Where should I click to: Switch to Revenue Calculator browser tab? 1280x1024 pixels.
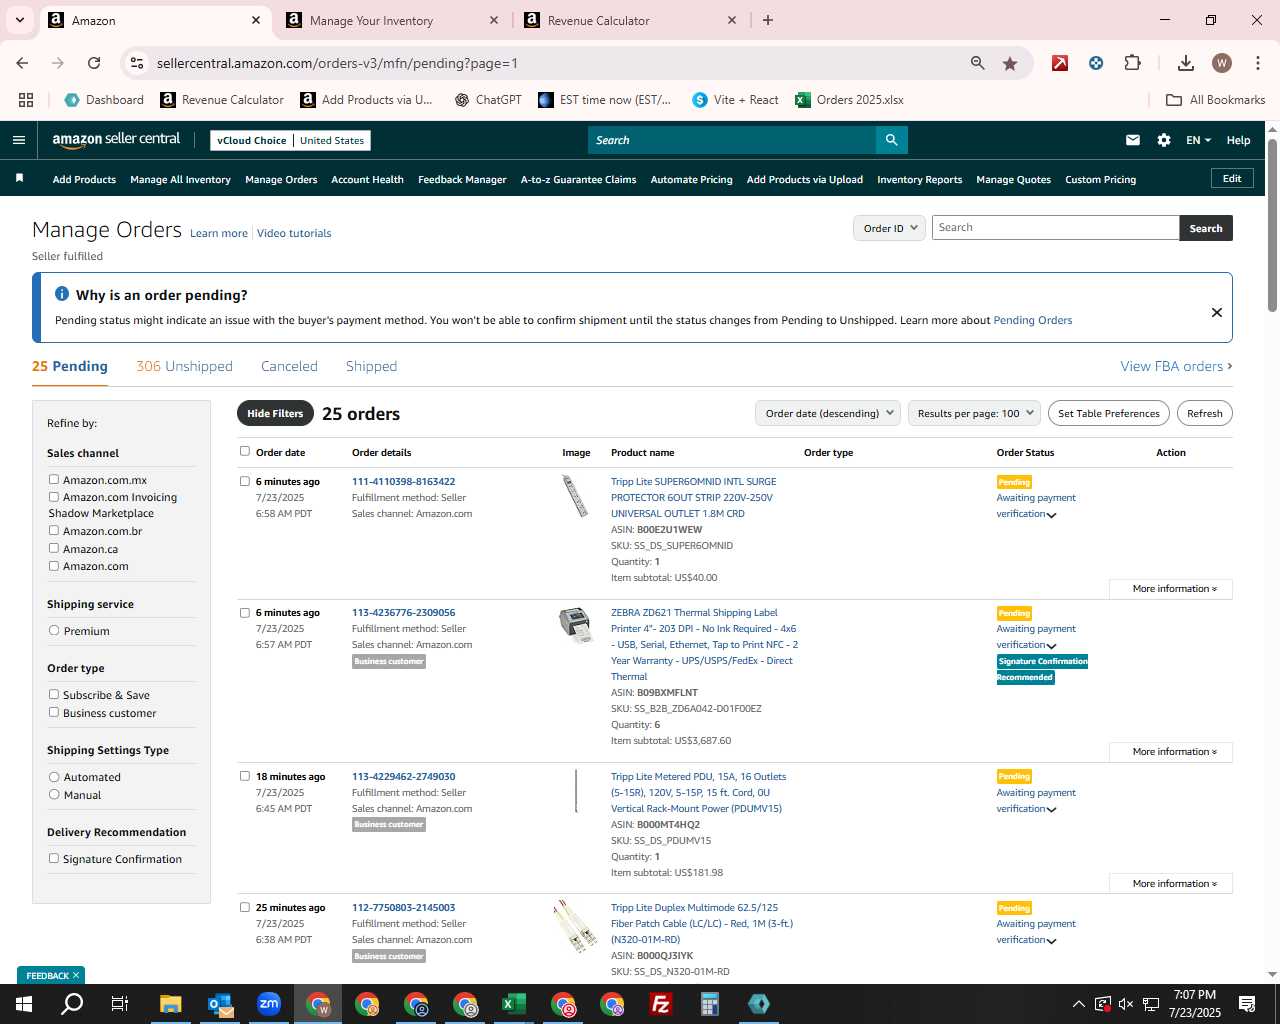[x=630, y=20]
